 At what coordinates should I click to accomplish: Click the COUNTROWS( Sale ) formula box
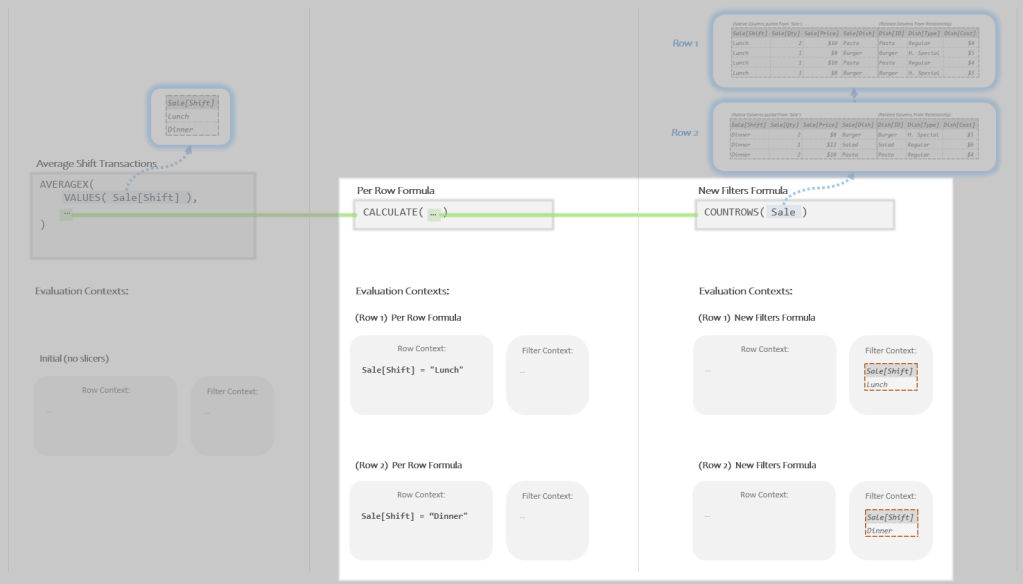pos(794,214)
